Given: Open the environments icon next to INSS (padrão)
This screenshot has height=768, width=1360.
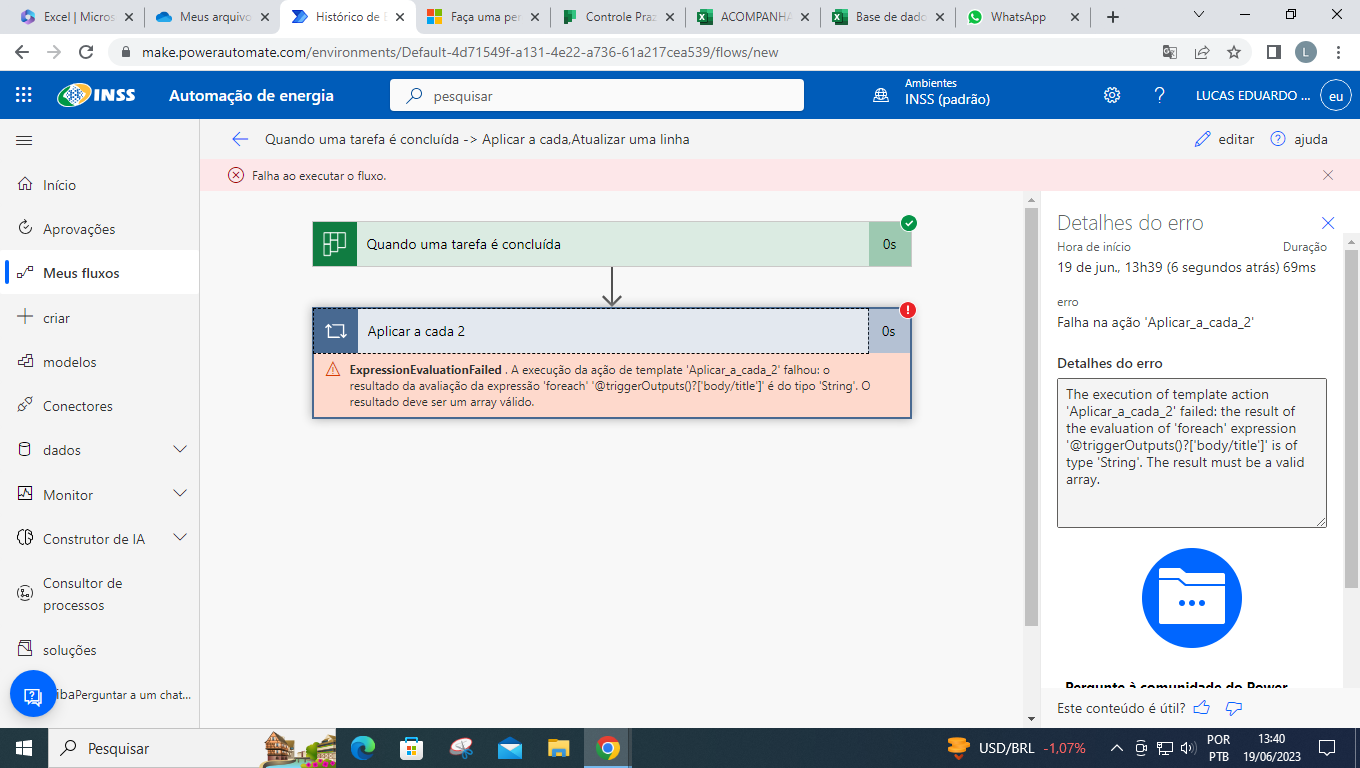Looking at the screenshot, I should [x=881, y=95].
